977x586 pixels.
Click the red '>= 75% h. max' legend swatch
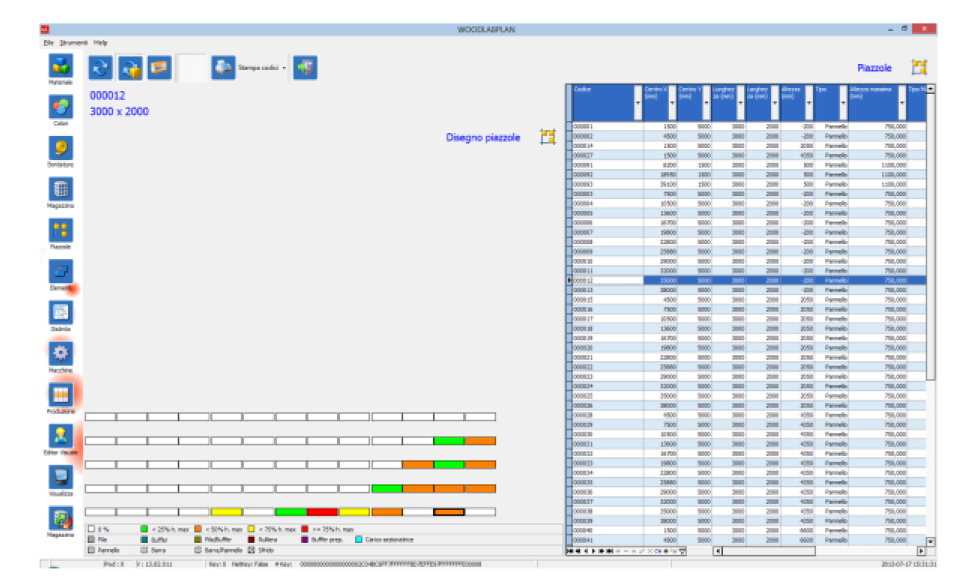pos(305,529)
